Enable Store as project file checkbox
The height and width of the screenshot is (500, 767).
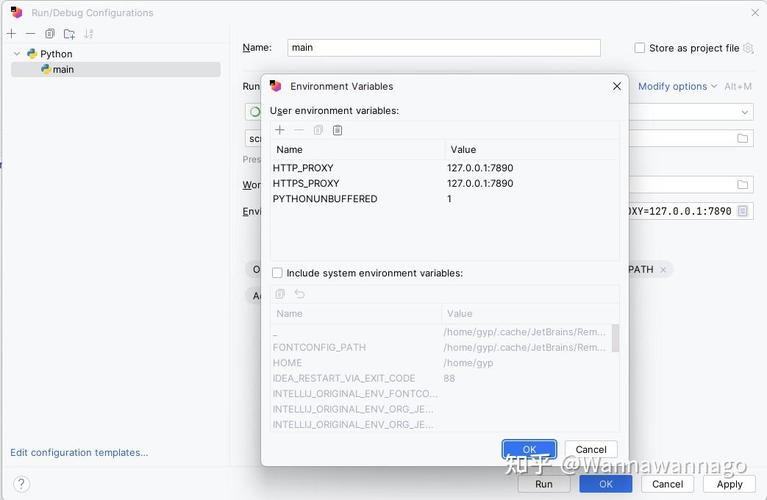point(639,48)
